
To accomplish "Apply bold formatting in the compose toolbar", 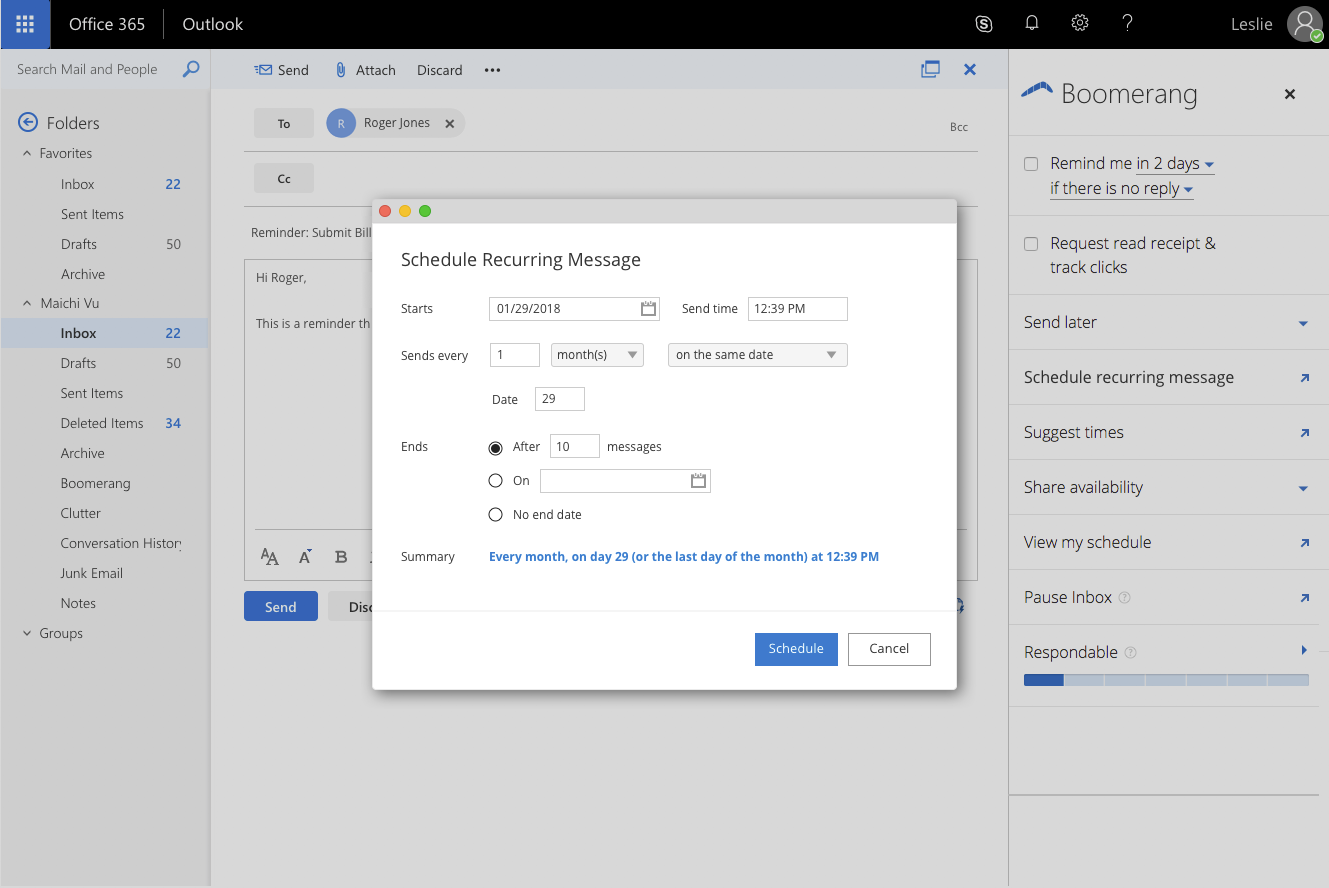I will [339, 557].
